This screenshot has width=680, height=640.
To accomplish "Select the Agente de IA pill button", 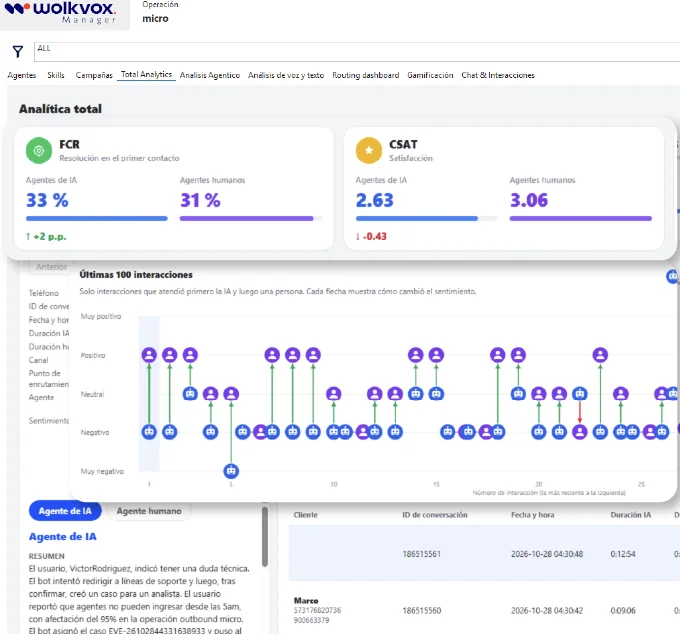I will pos(65,511).
